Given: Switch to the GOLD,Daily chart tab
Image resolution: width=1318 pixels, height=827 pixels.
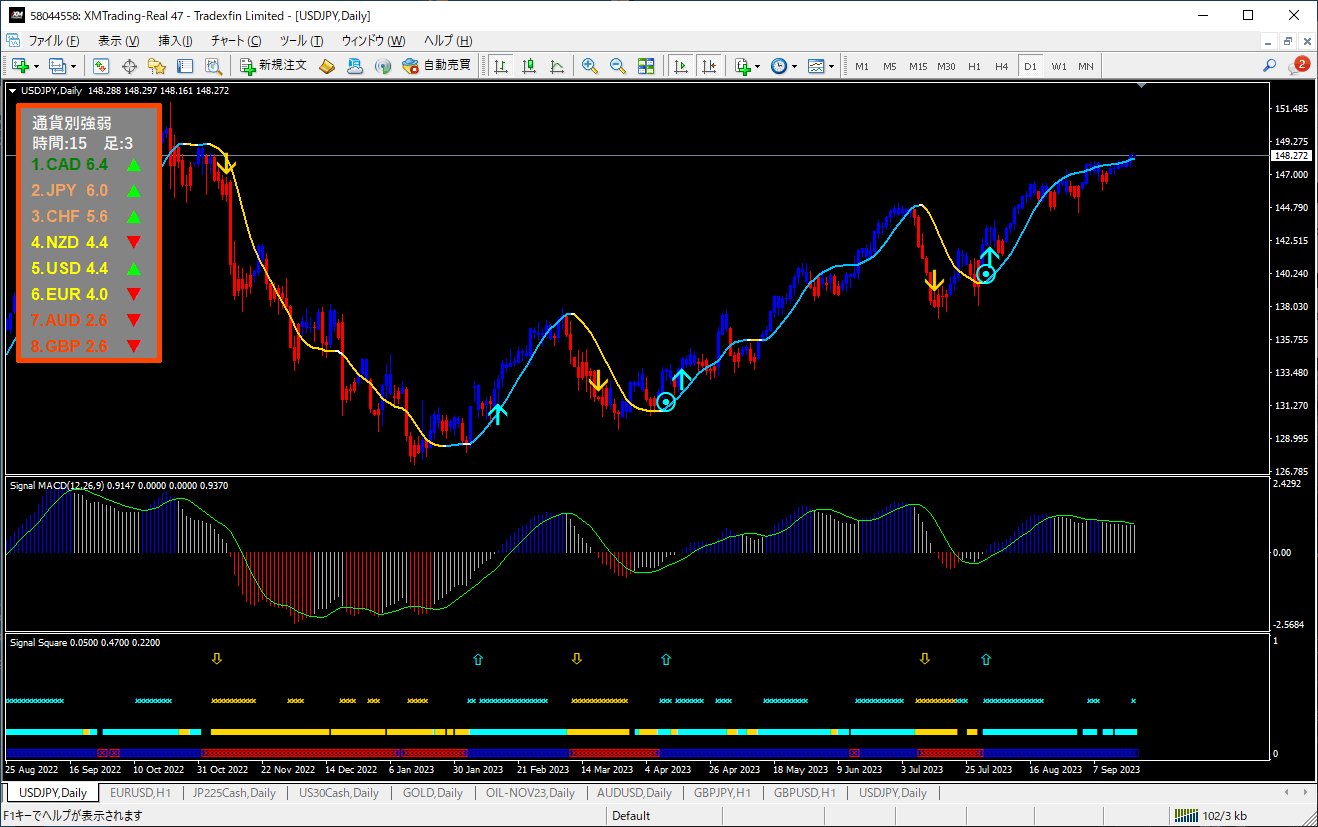Looking at the screenshot, I should [433, 793].
